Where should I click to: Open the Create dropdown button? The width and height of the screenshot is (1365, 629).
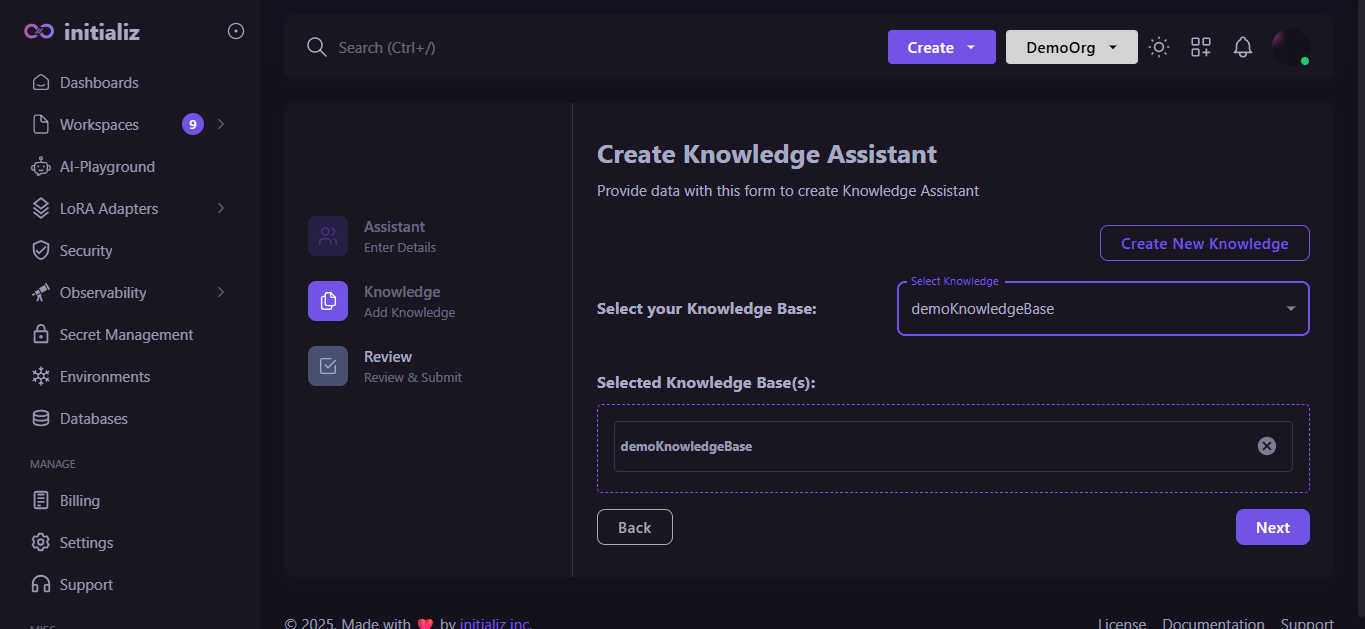[941, 47]
